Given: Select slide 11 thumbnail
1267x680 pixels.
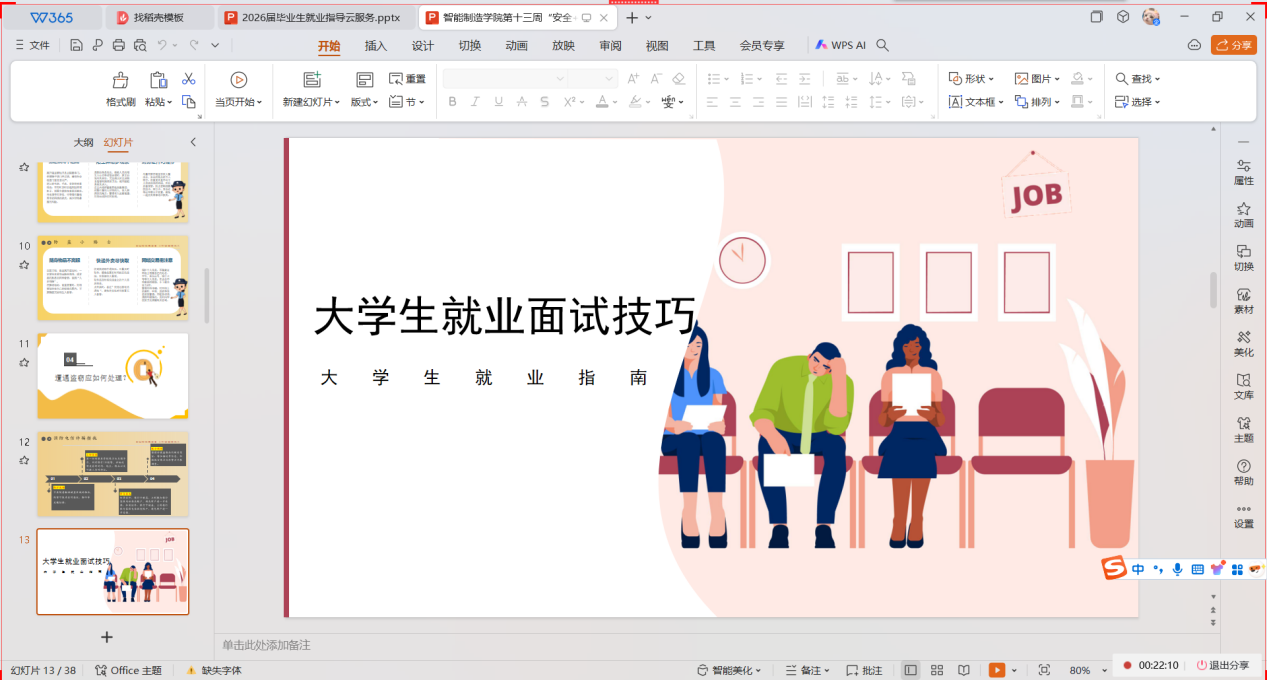Looking at the screenshot, I should point(112,376).
